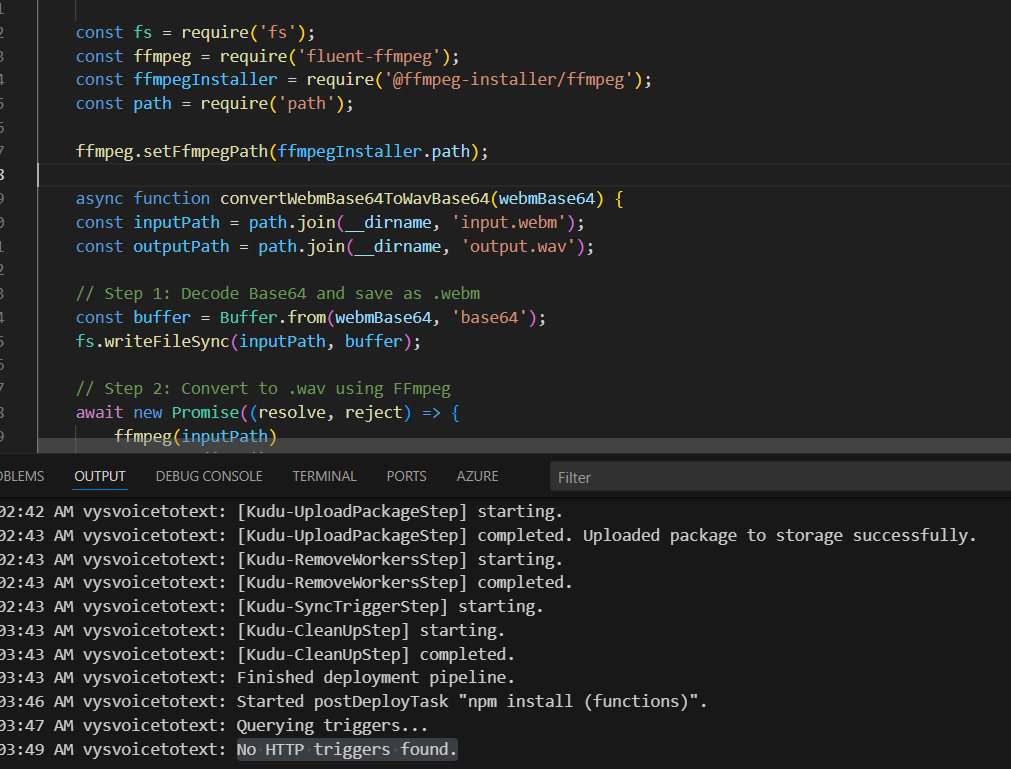Place cursor on the 'fluent-ffmpeg' string
The image size is (1011, 769).
[372, 56]
